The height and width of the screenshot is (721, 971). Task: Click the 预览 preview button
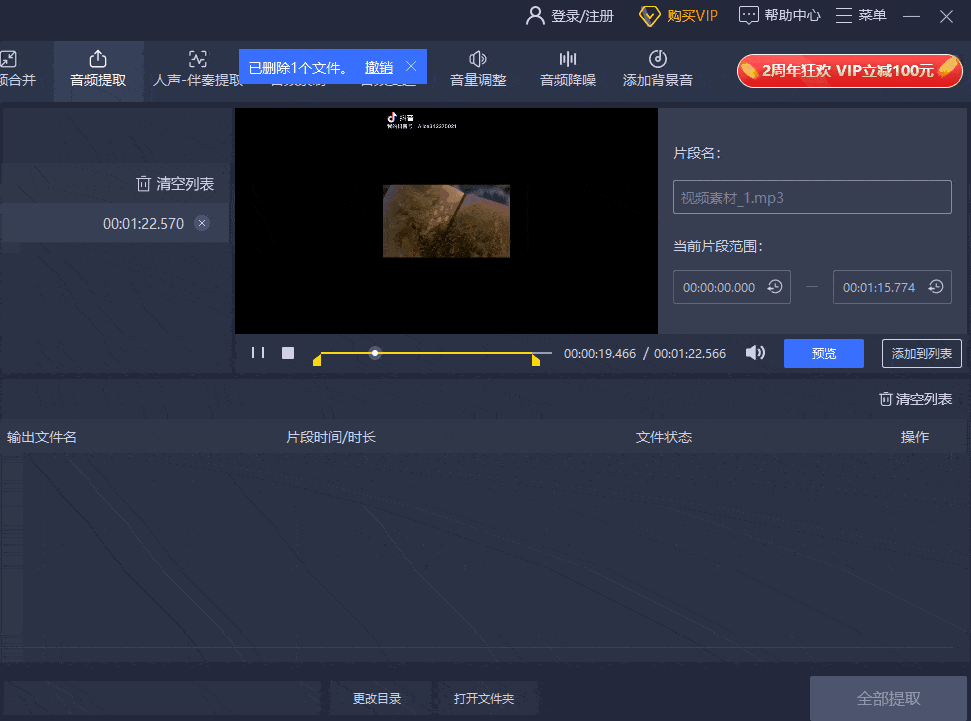tap(823, 354)
